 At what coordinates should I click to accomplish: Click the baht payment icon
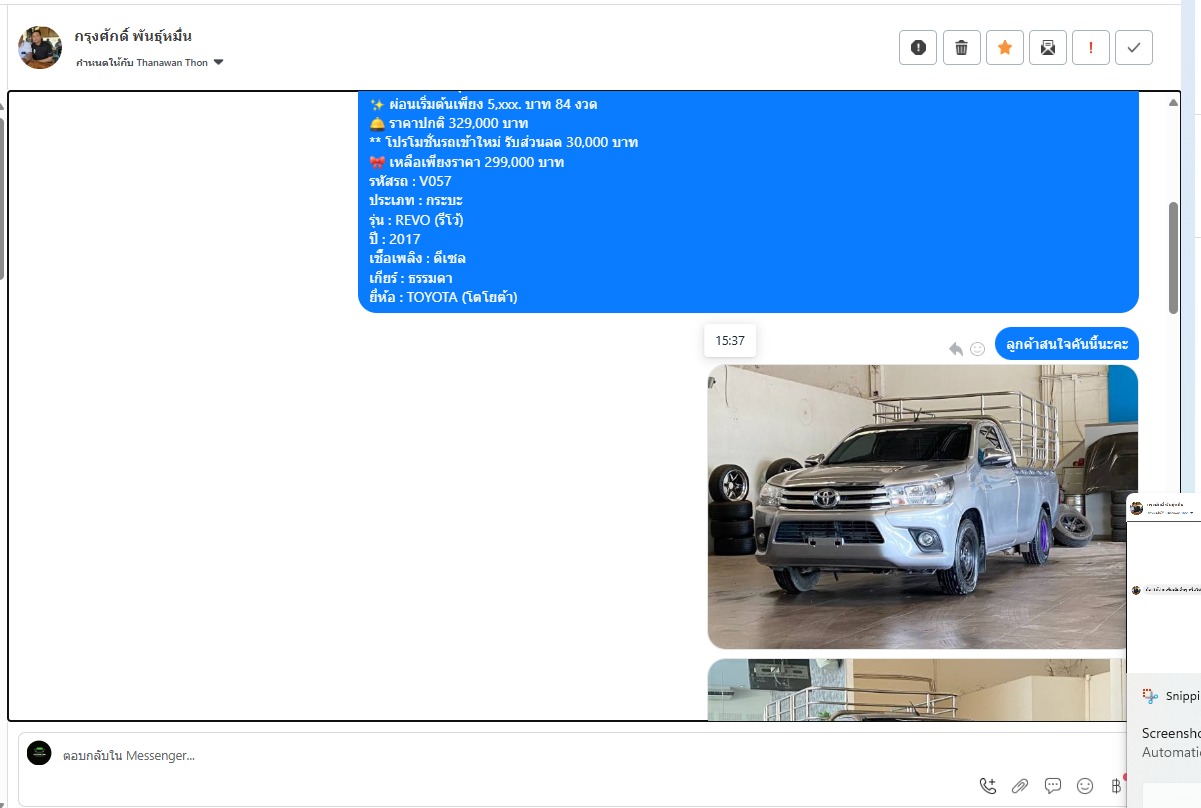coord(1117,786)
